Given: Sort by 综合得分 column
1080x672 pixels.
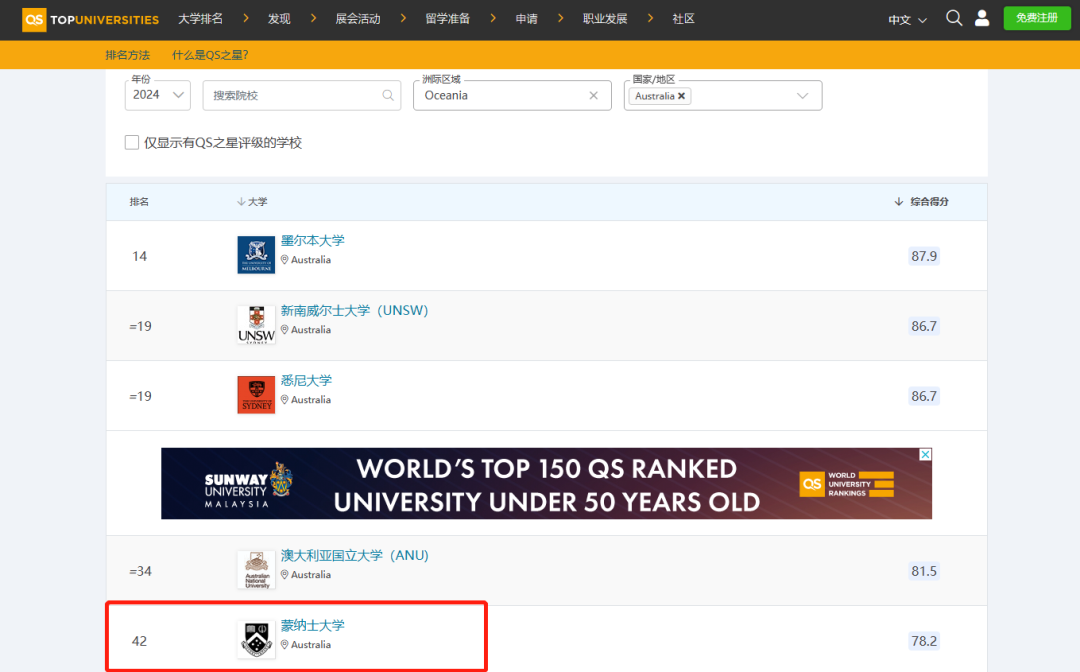Looking at the screenshot, I should click(x=921, y=202).
